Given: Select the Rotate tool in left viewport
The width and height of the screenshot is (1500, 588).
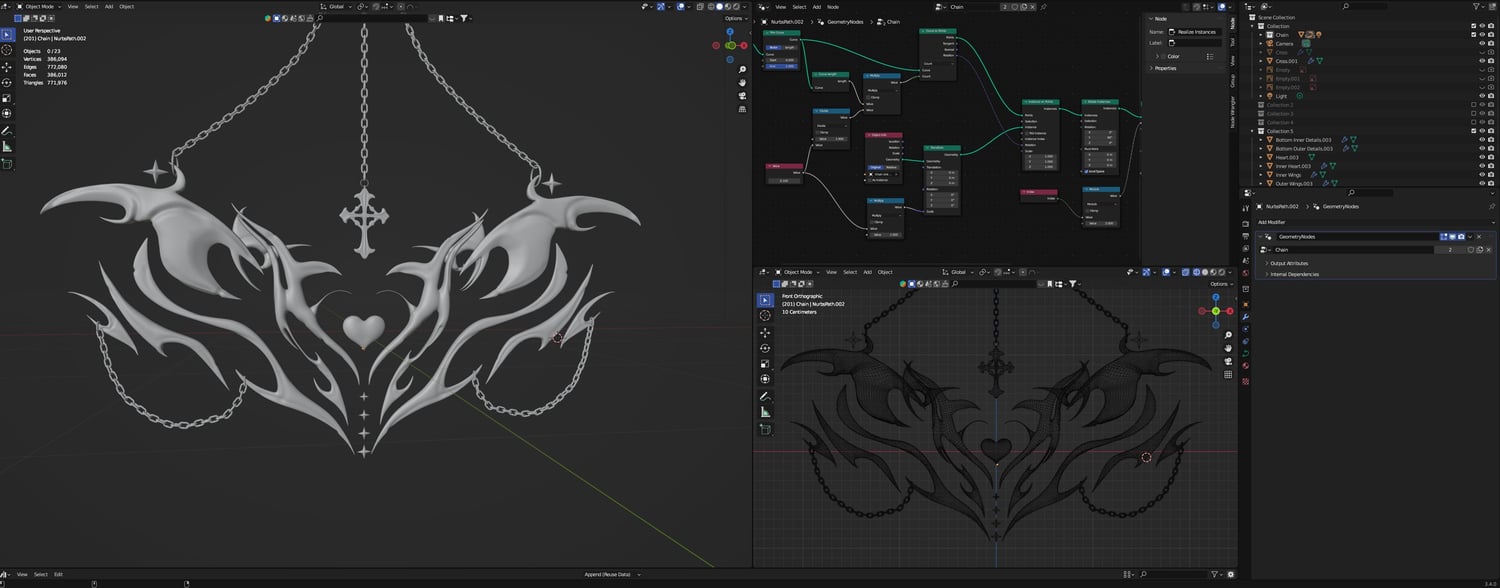Looking at the screenshot, I should (6, 82).
